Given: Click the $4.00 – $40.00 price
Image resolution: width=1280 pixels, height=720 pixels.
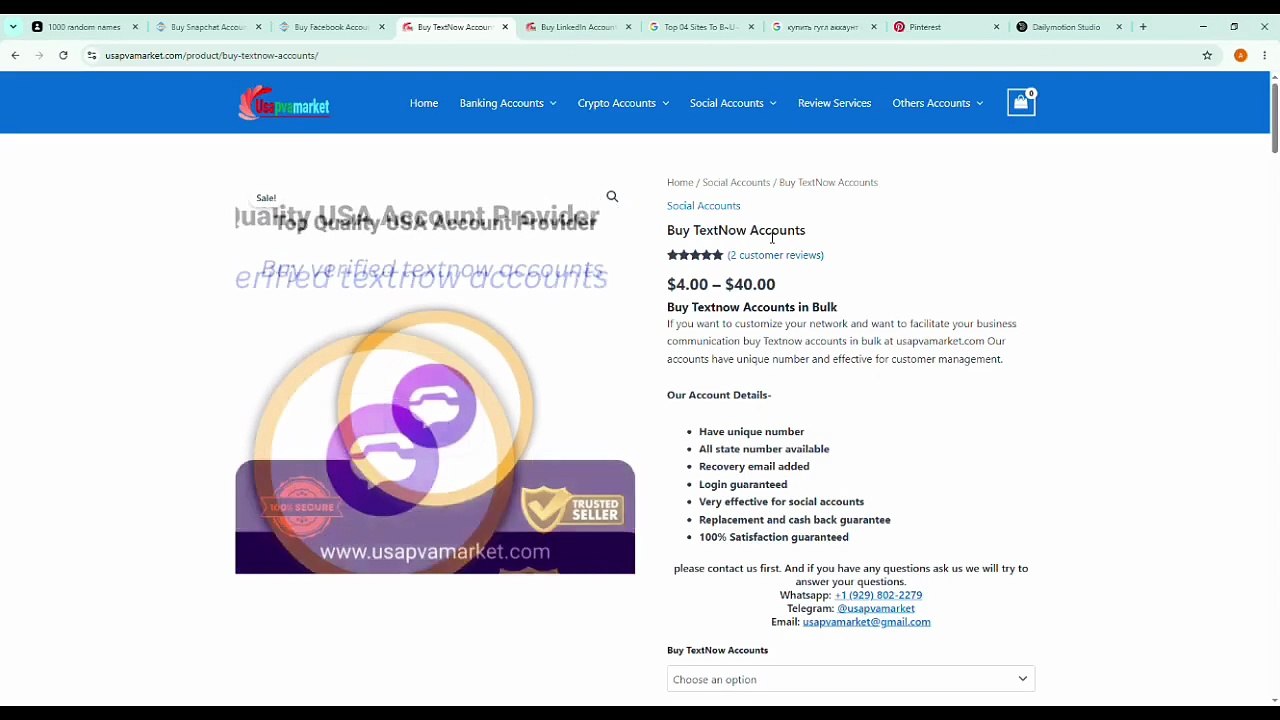Looking at the screenshot, I should point(721,285).
